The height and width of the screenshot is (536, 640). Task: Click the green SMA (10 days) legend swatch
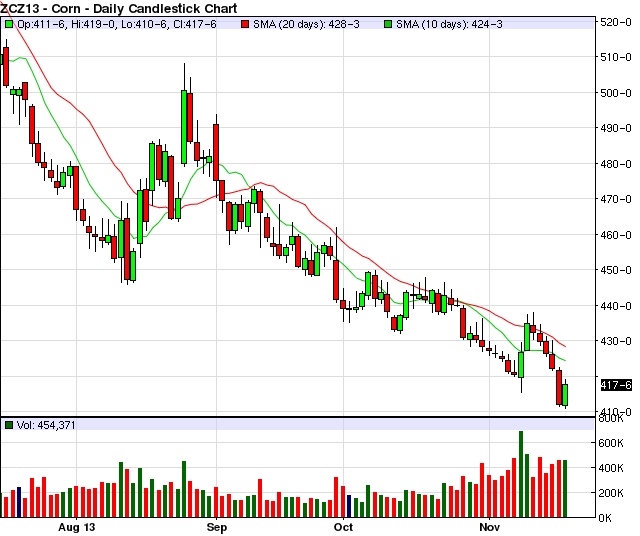click(x=388, y=24)
